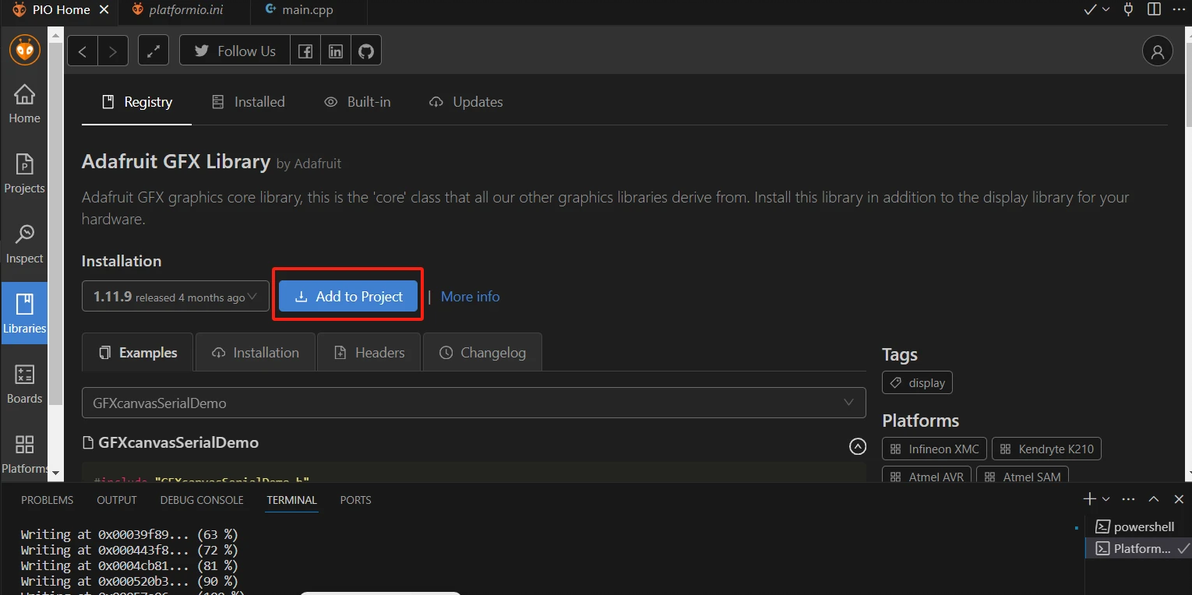Open the GitHub icon link
1192x595 pixels.
366,51
